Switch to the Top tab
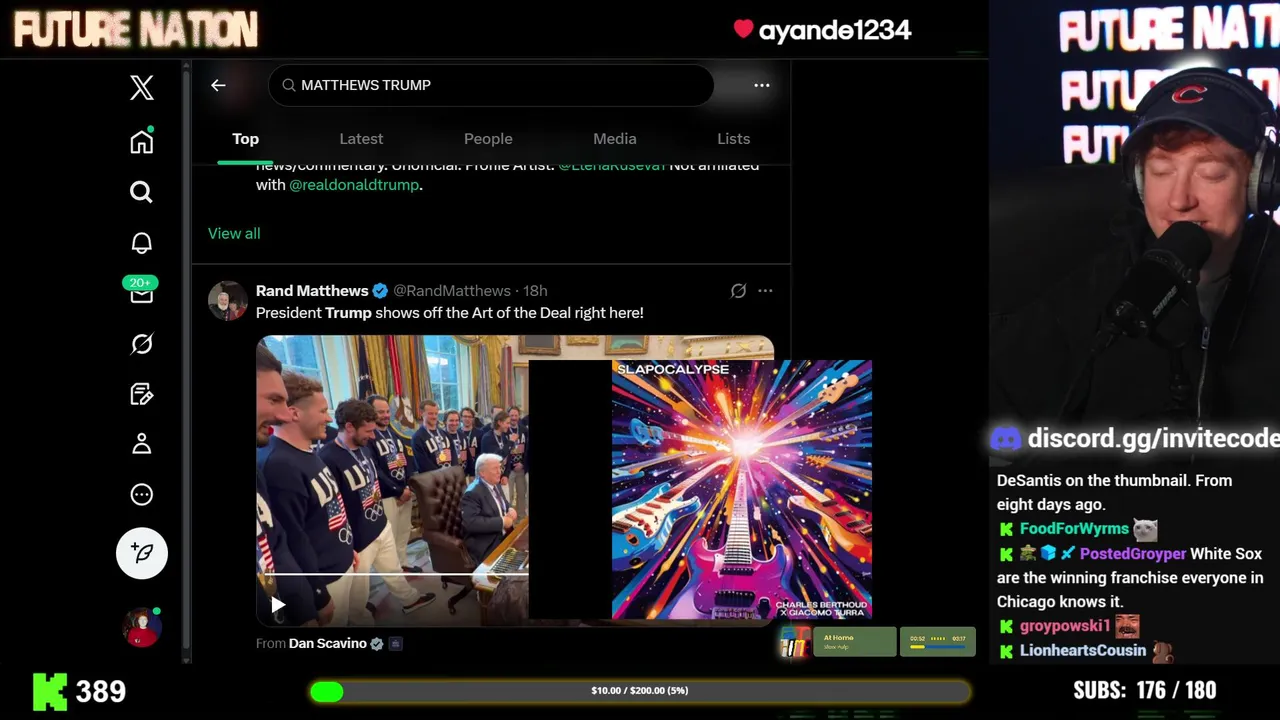1280x720 pixels. tap(246, 139)
